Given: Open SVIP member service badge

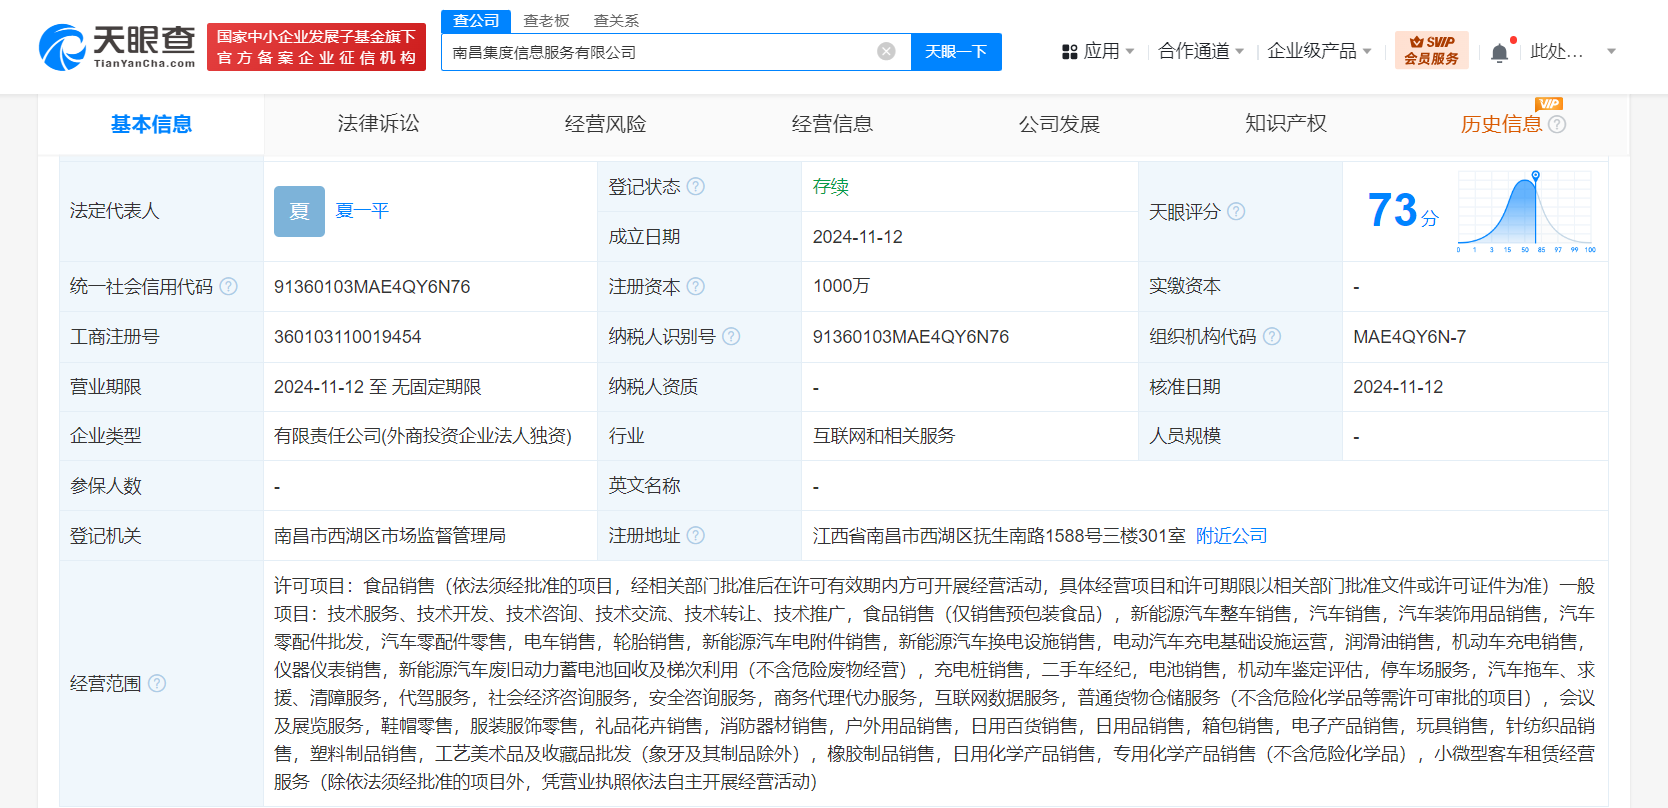Looking at the screenshot, I should click(x=1431, y=50).
